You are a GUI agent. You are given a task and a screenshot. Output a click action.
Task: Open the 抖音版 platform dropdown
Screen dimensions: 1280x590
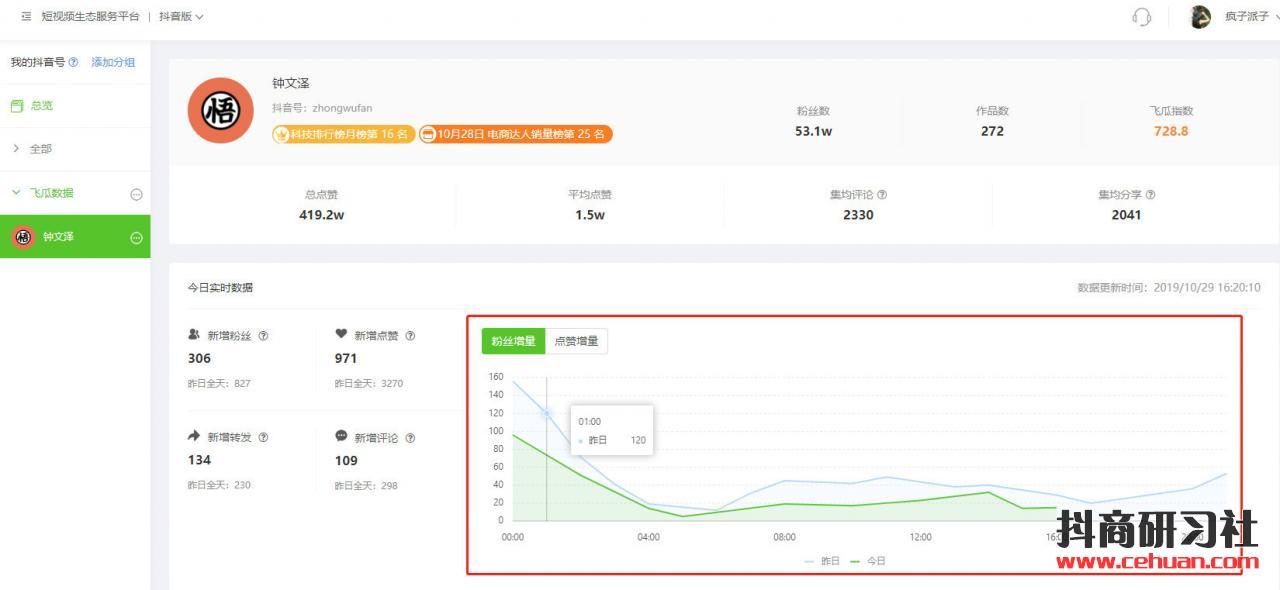(x=181, y=17)
